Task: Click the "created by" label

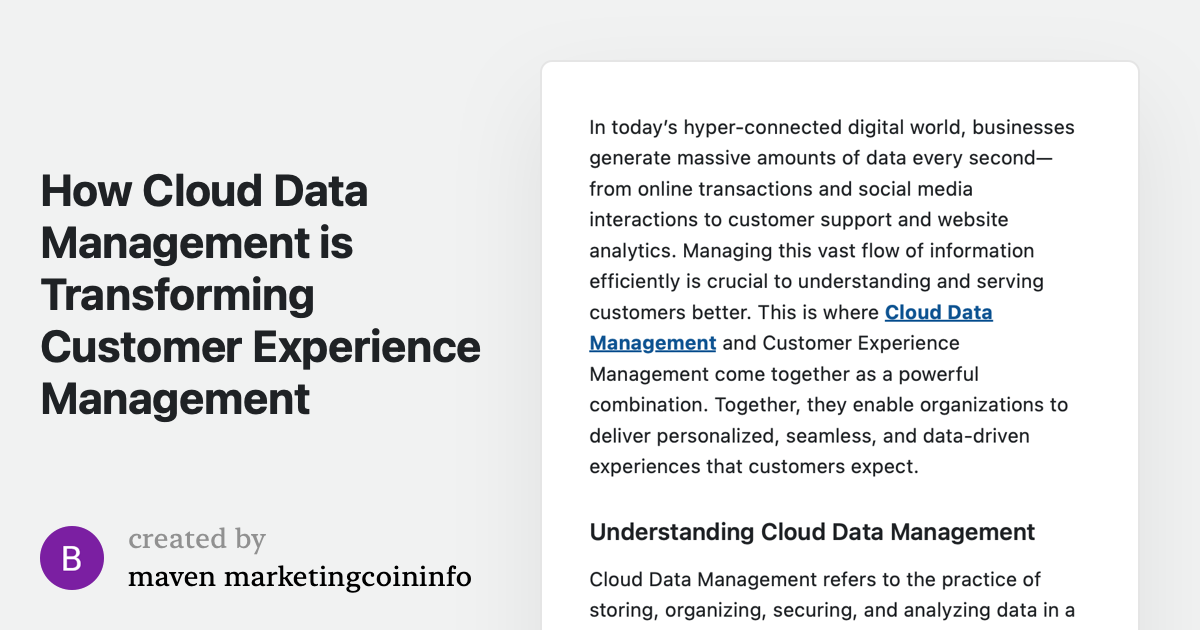Action: 197,539
